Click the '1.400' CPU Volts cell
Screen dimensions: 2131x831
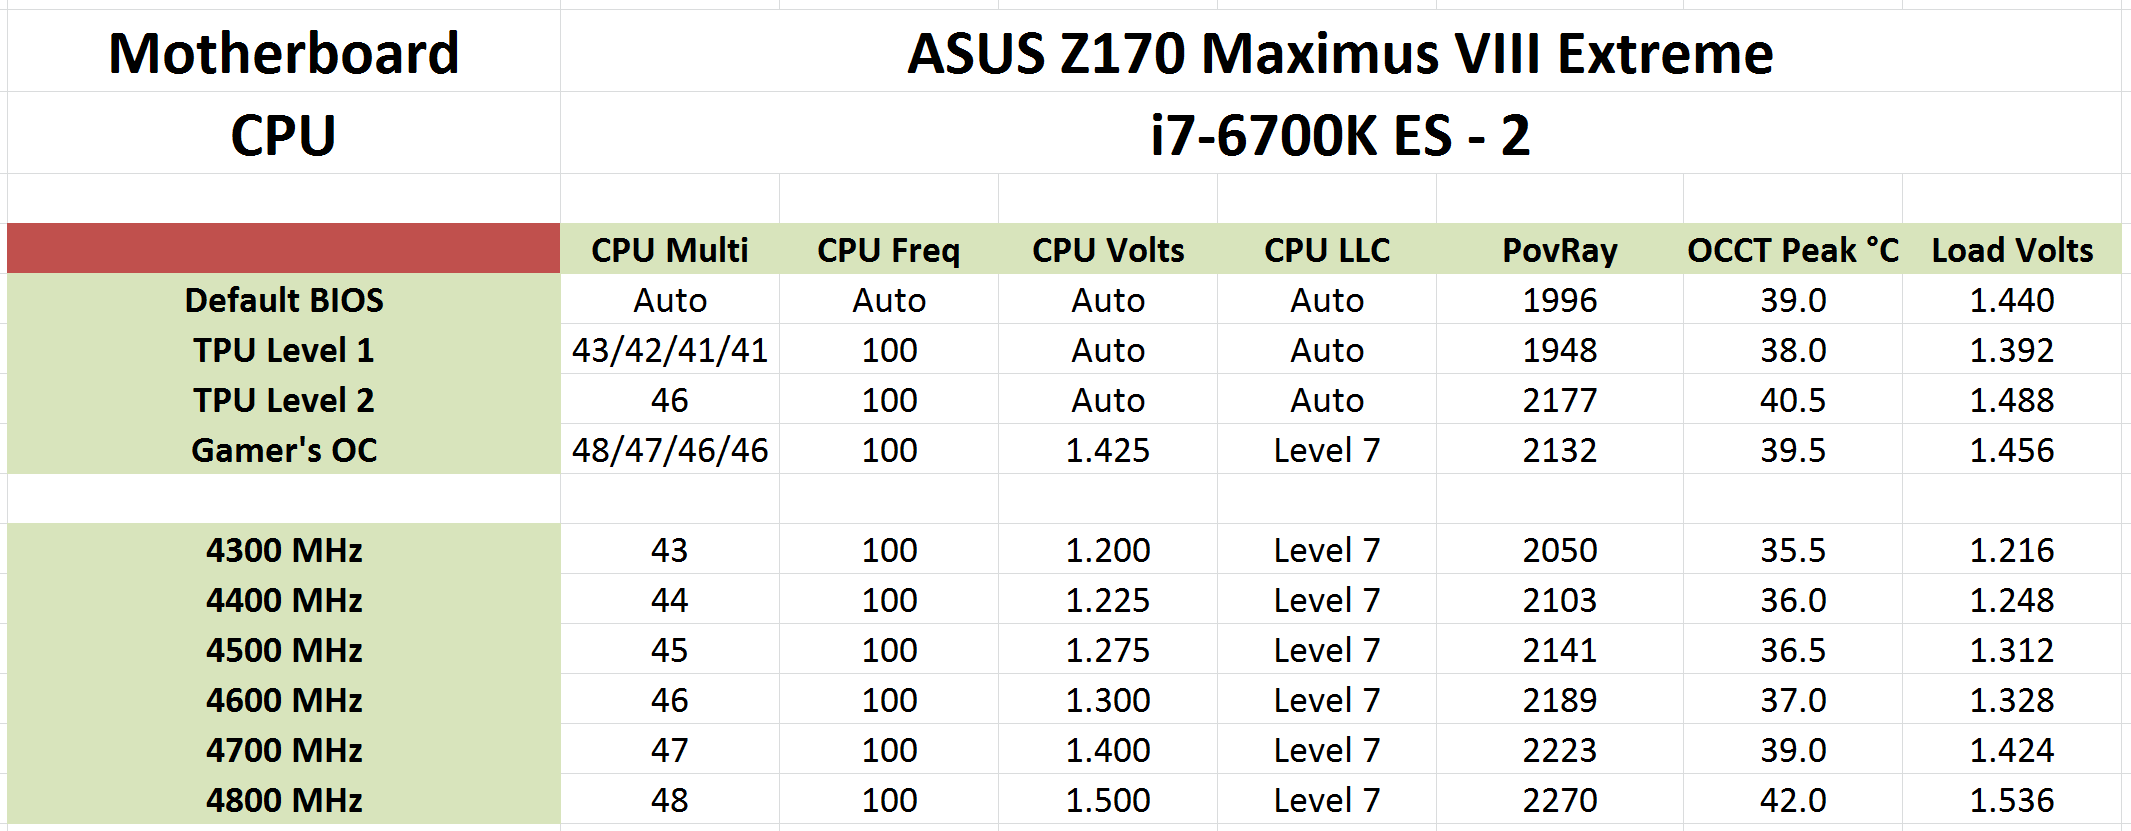(x=1108, y=749)
